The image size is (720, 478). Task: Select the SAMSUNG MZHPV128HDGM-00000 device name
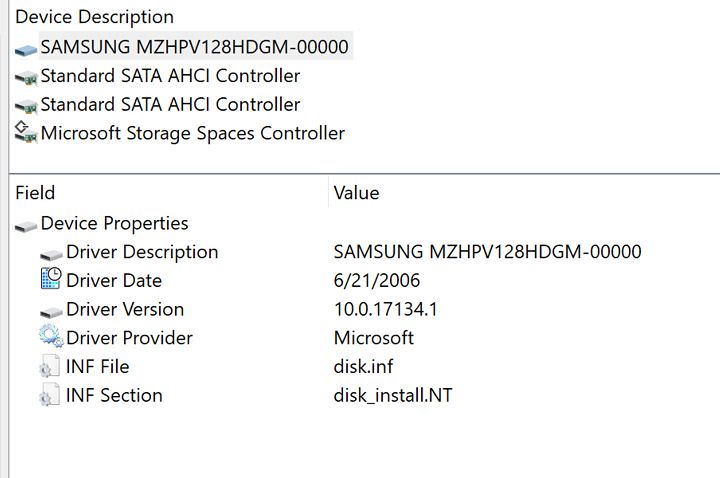[194, 47]
